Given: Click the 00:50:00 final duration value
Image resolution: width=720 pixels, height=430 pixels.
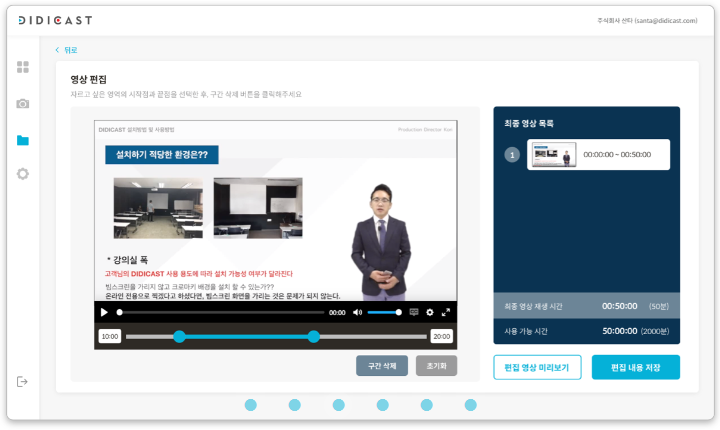Looking at the screenshot, I should click(x=619, y=306).
